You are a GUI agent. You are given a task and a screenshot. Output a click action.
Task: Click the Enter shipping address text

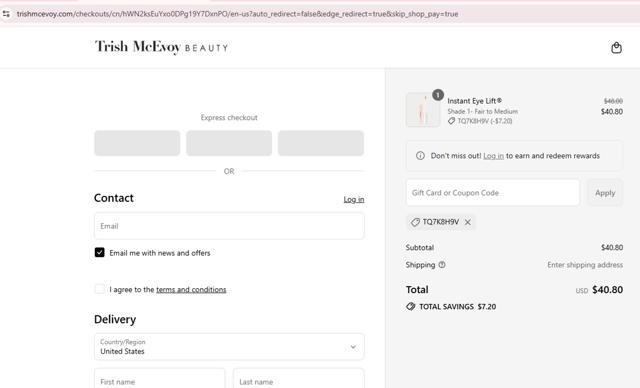click(x=585, y=265)
